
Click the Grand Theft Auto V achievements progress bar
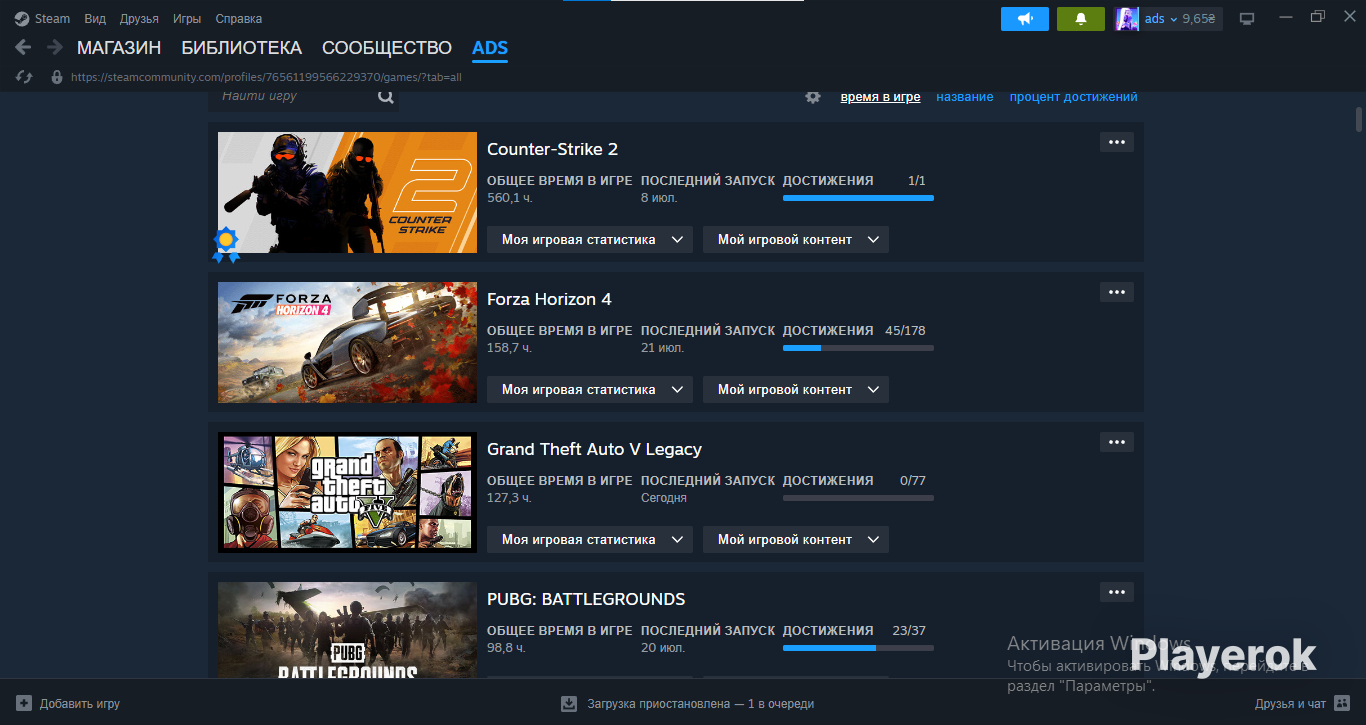pyautogui.click(x=858, y=498)
